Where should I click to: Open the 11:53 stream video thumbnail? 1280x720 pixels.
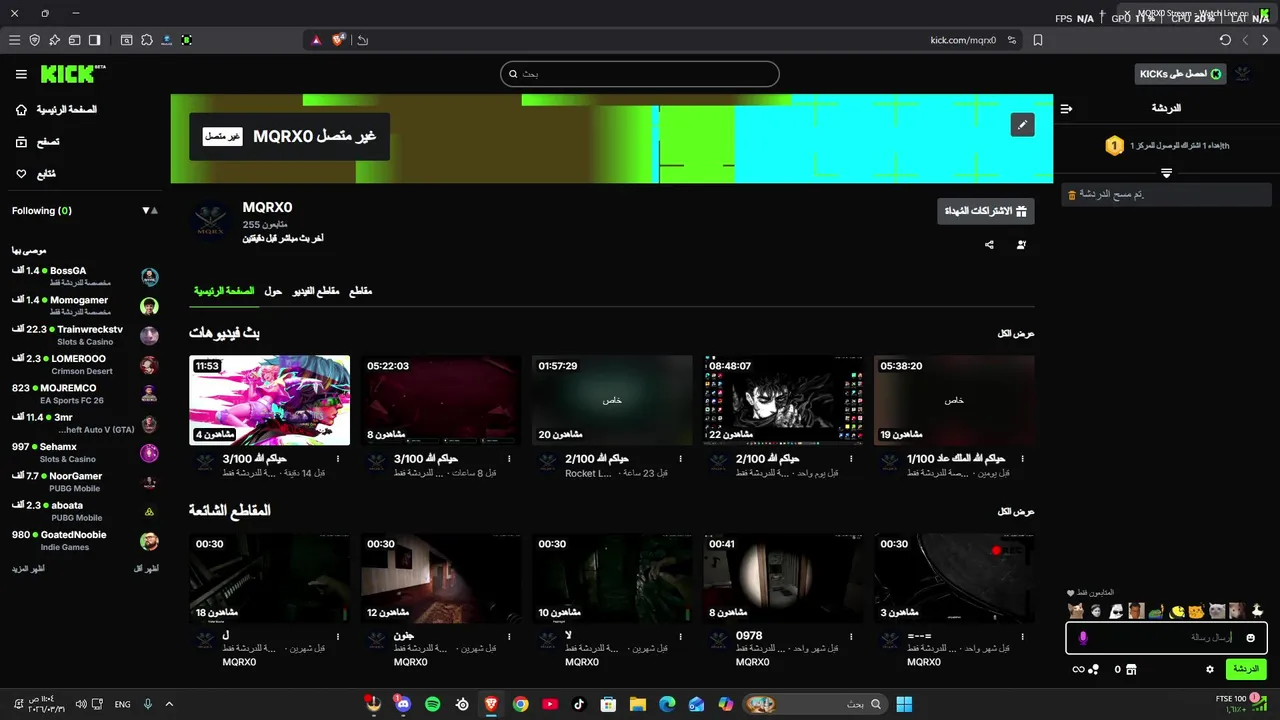270,400
